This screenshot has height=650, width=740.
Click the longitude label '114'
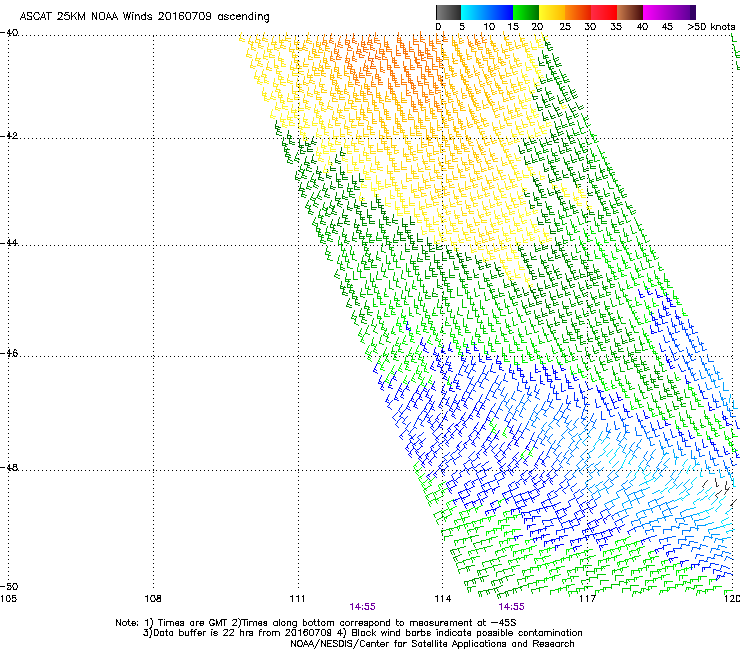[442, 599]
